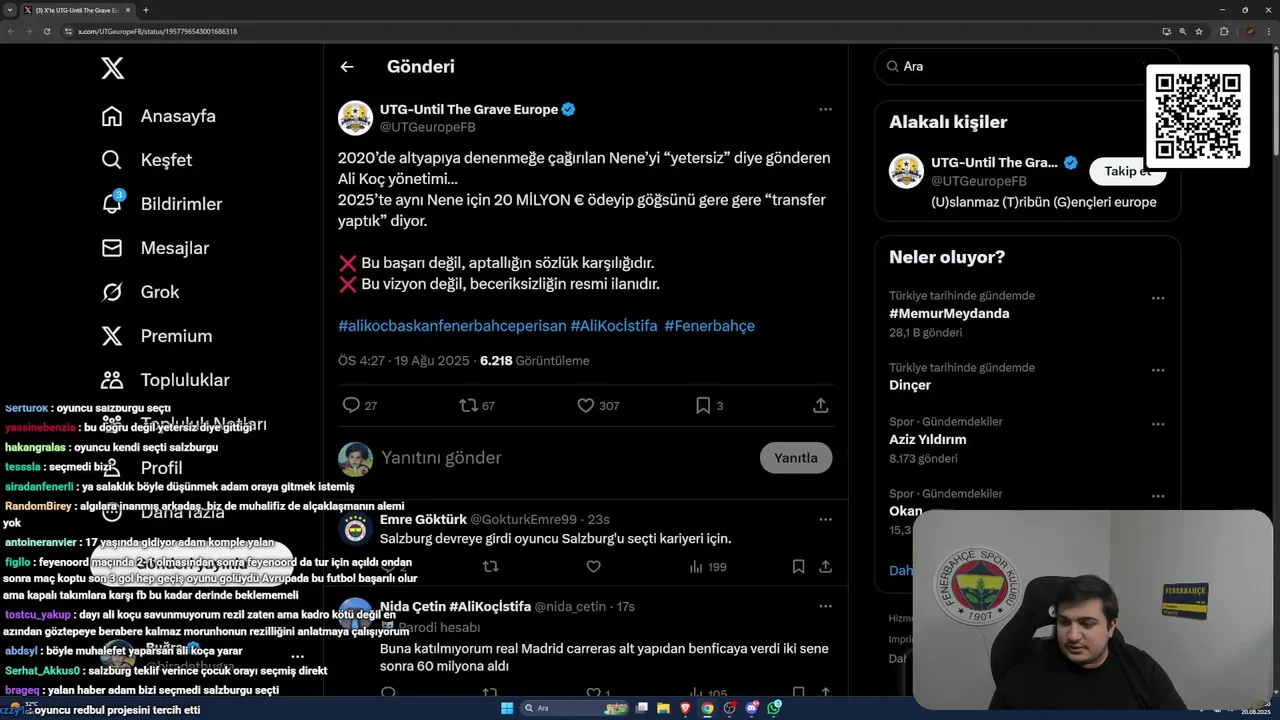The image size is (1280, 720).
Task: Open Emre Göktürk reply's three-dot menu
Action: [x=825, y=519]
